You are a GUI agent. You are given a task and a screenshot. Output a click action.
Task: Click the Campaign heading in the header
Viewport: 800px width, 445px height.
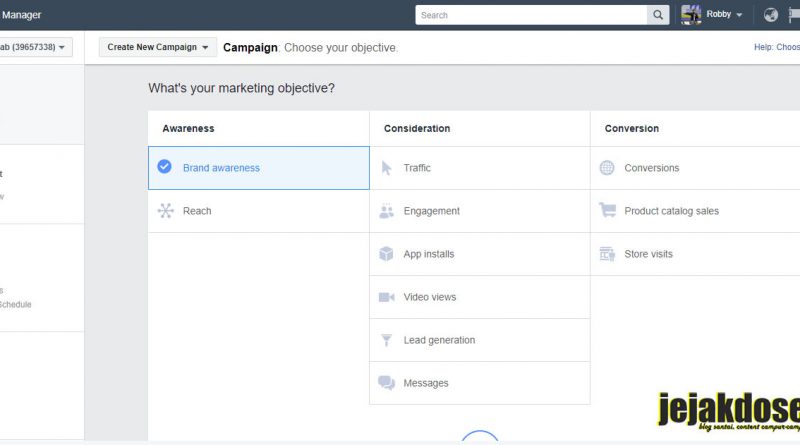point(250,47)
